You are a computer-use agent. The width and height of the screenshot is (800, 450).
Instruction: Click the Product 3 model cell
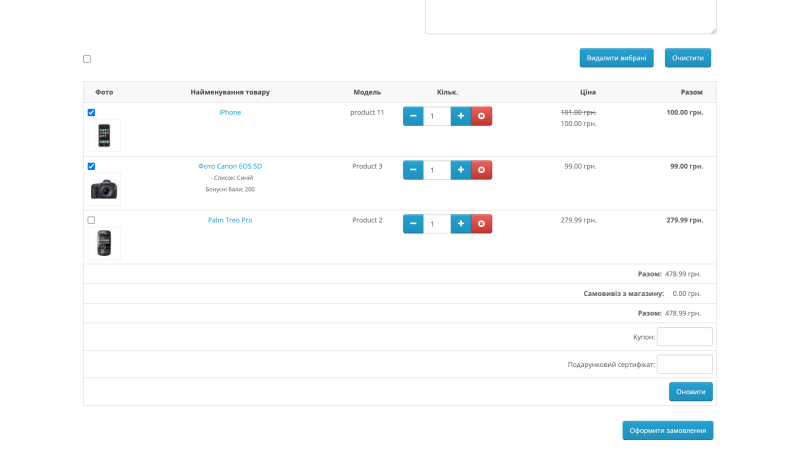click(x=367, y=166)
